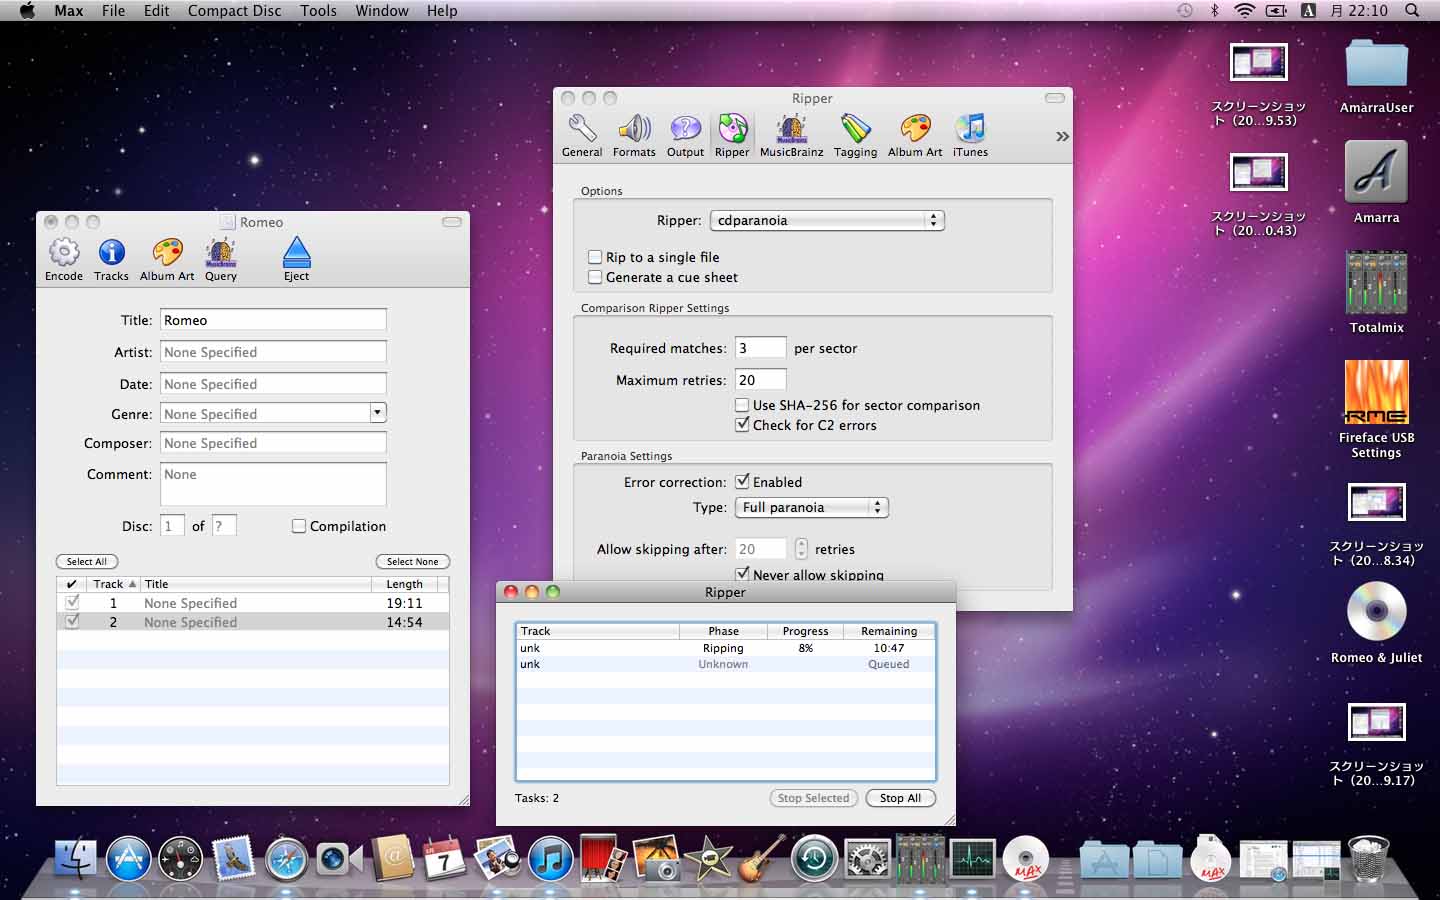Open Time Machine from the Dock
Screen dimensions: 1440x900
pos(814,858)
